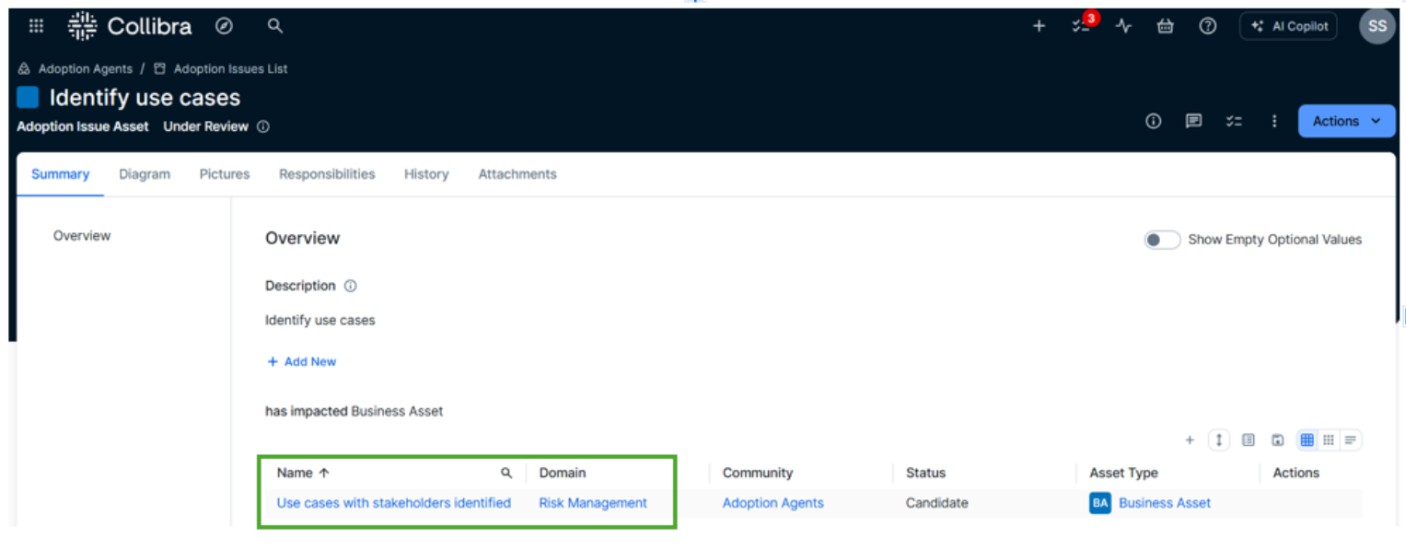Click the AI Copilot button
1406x547 pixels.
(1289, 27)
